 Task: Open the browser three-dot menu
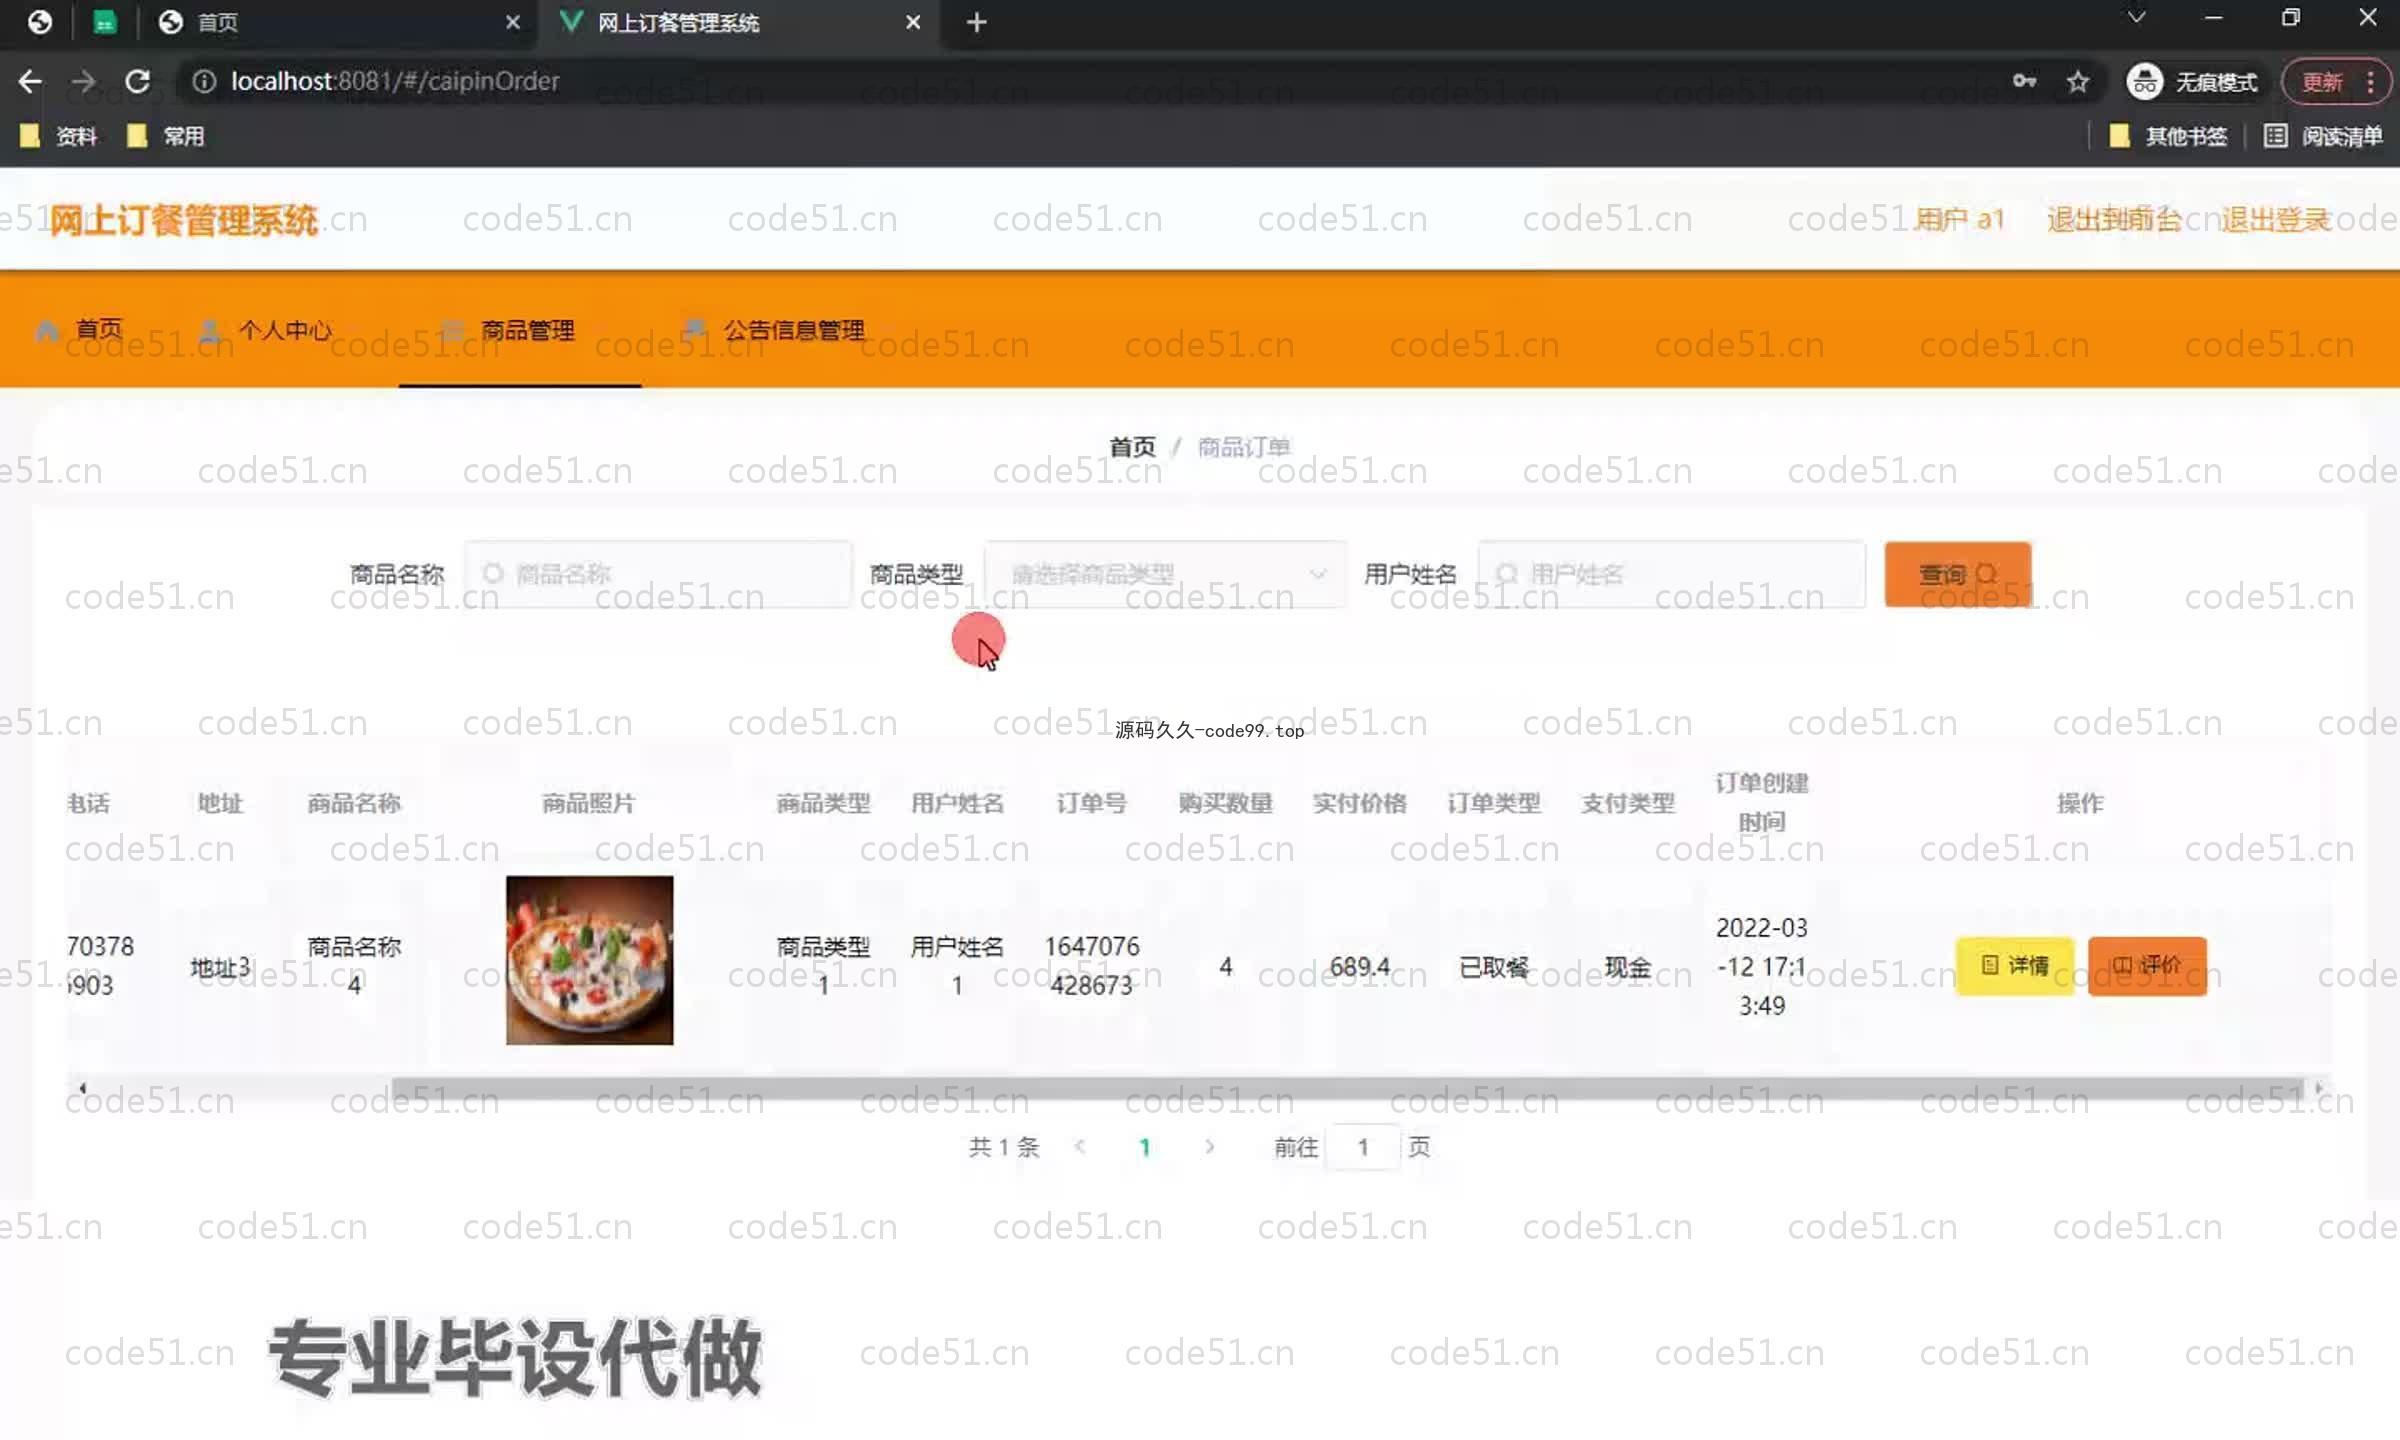2370,81
